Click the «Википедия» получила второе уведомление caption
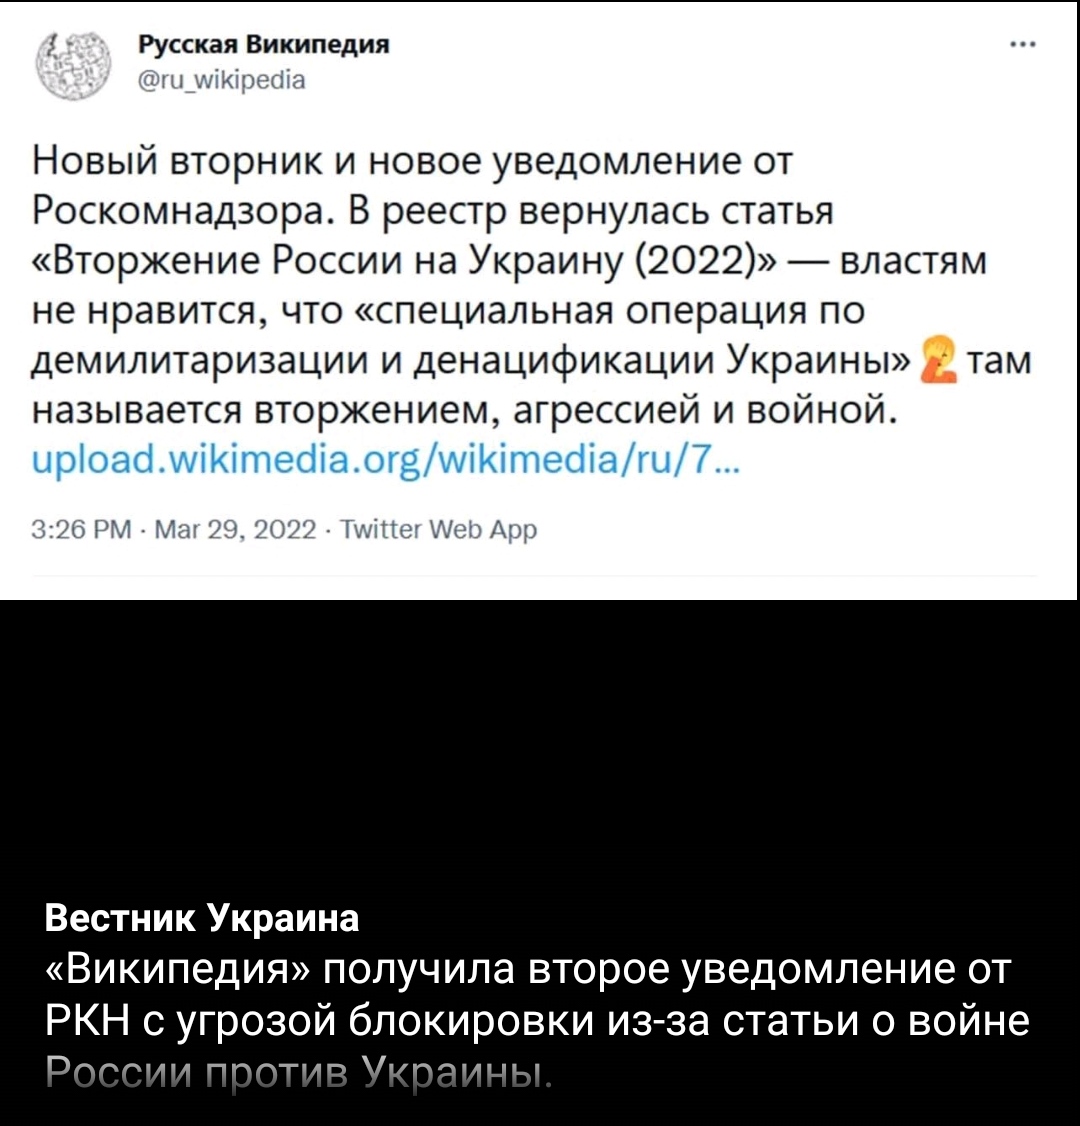Image resolution: width=1080 pixels, height=1126 pixels. (x=527, y=969)
